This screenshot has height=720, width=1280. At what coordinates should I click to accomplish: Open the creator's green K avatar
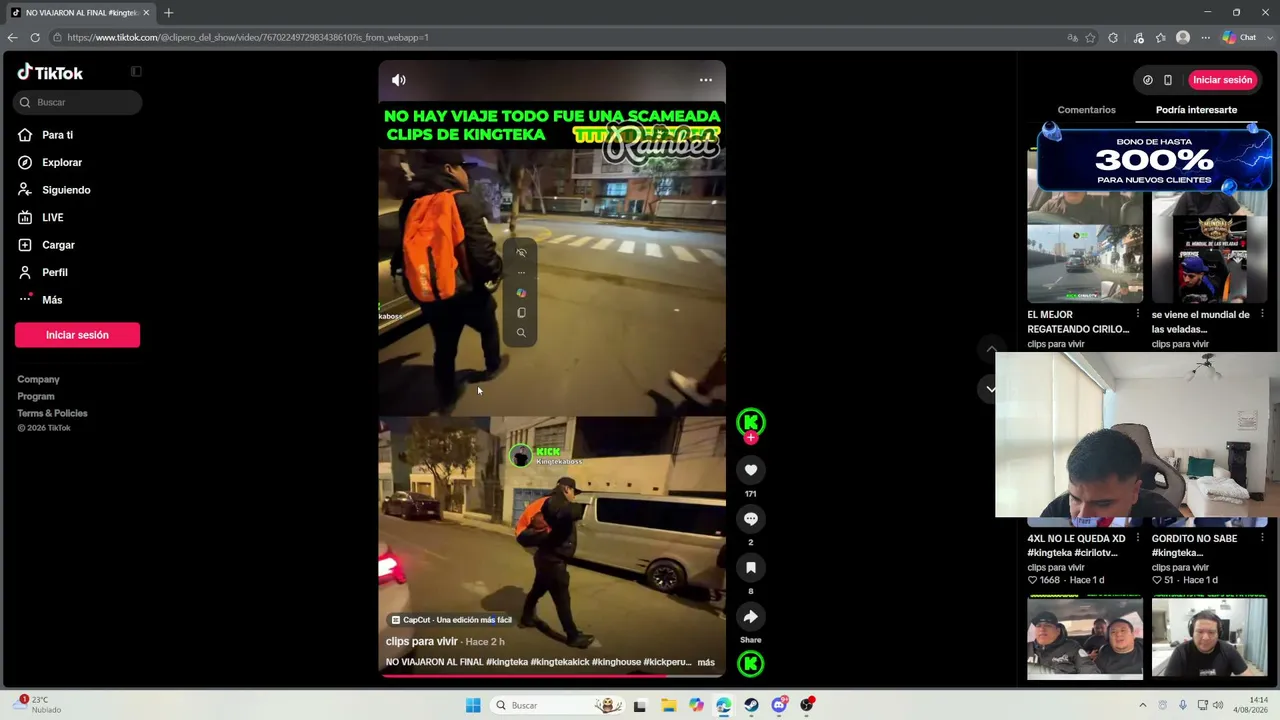pyautogui.click(x=751, y=422)
